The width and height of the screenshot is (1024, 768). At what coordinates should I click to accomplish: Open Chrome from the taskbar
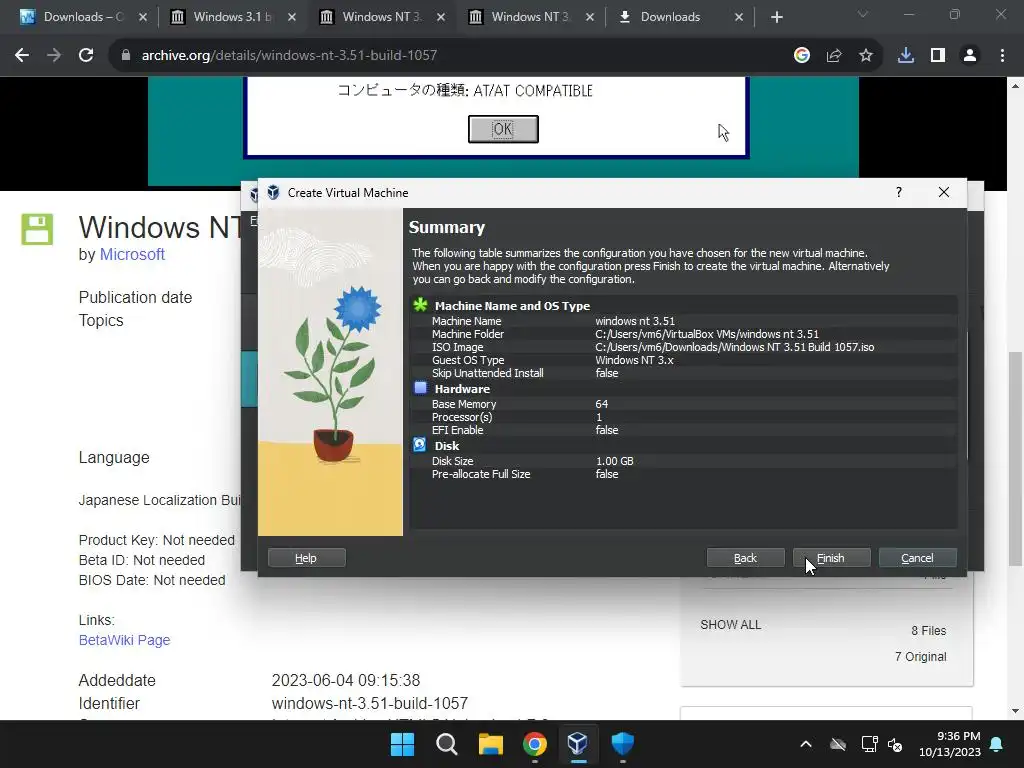coord(535,744)
